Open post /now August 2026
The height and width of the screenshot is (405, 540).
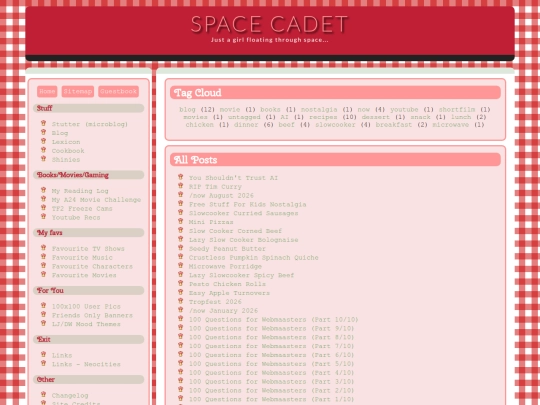[221, 196]
